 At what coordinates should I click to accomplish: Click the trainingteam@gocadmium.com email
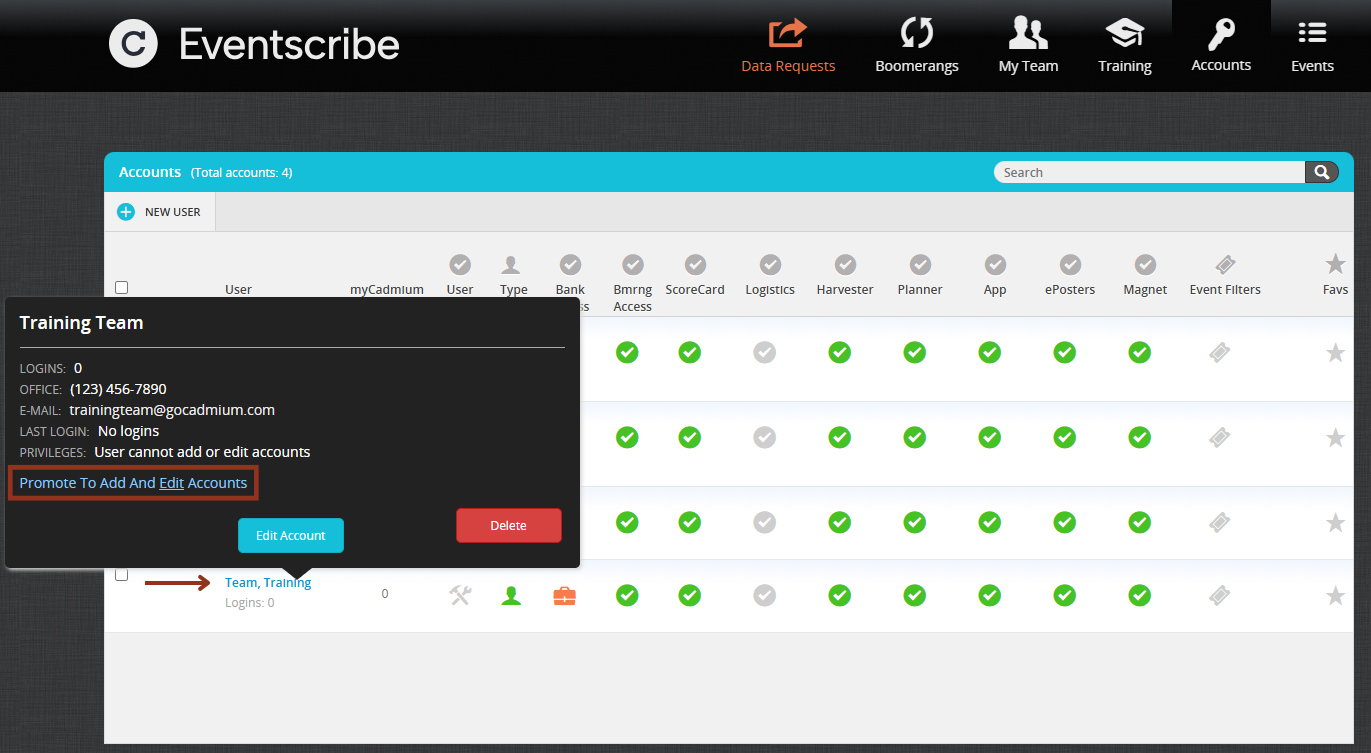click(172, 410)
